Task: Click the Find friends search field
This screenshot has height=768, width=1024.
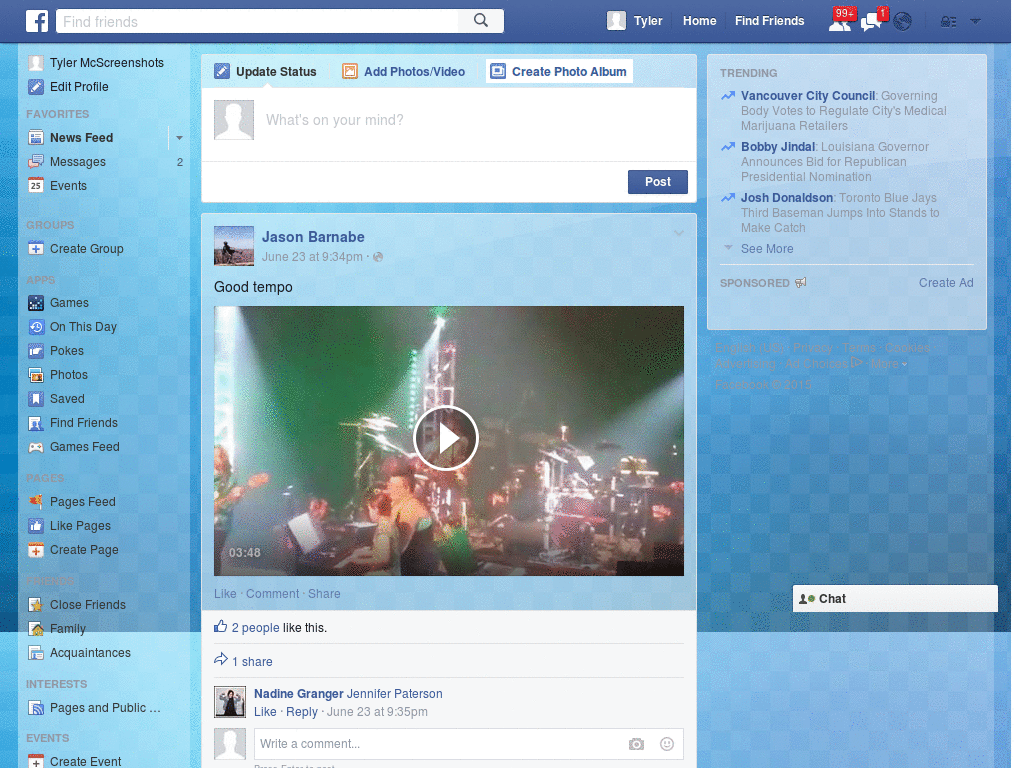Action: point(258,21)
